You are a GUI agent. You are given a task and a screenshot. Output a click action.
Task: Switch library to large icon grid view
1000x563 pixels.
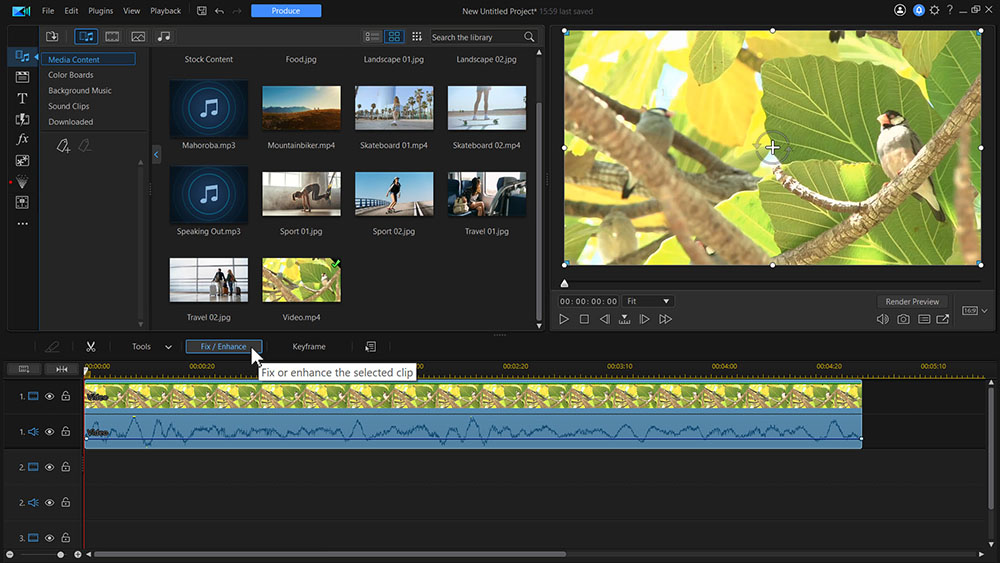point(394,37)
